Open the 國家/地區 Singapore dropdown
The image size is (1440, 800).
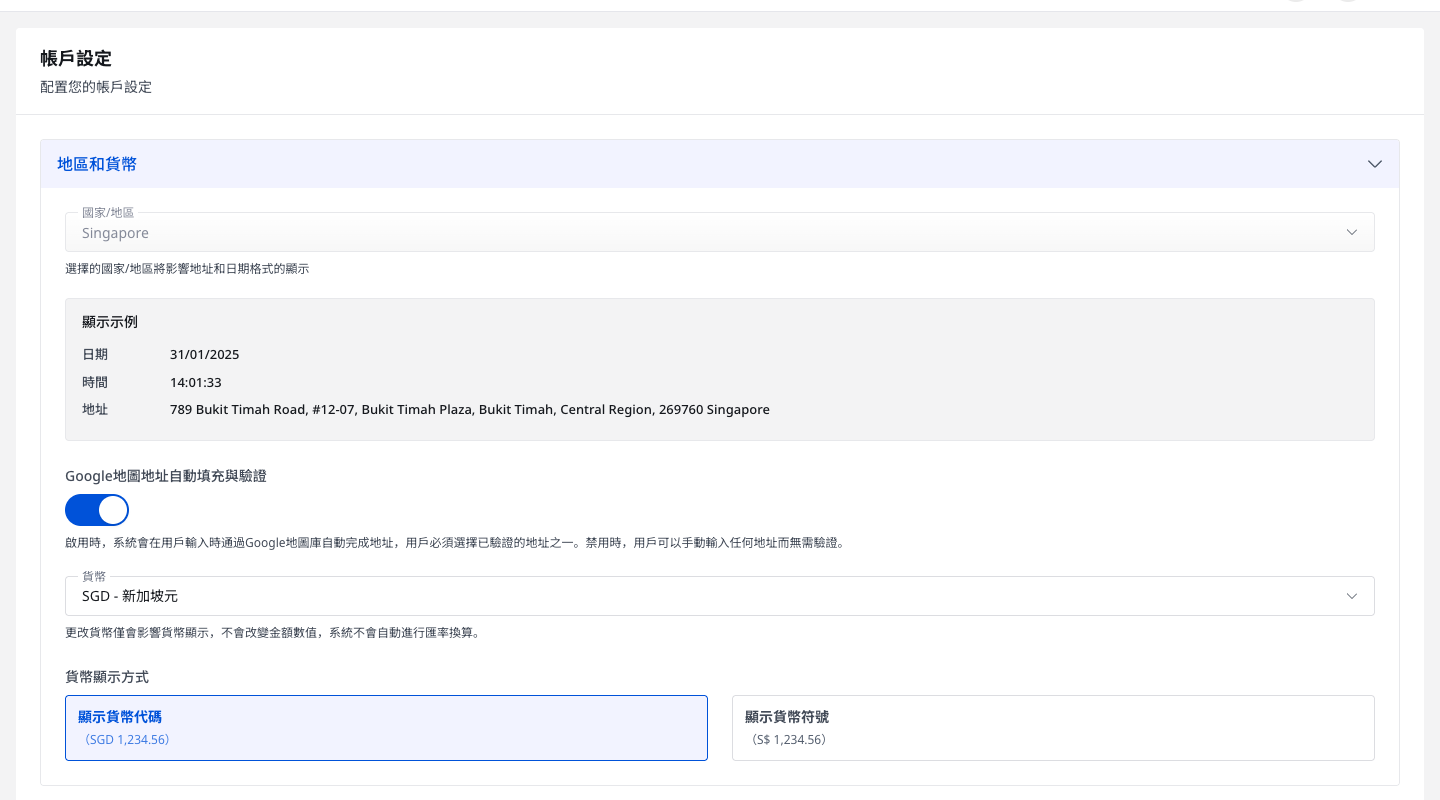click(719, 232)
